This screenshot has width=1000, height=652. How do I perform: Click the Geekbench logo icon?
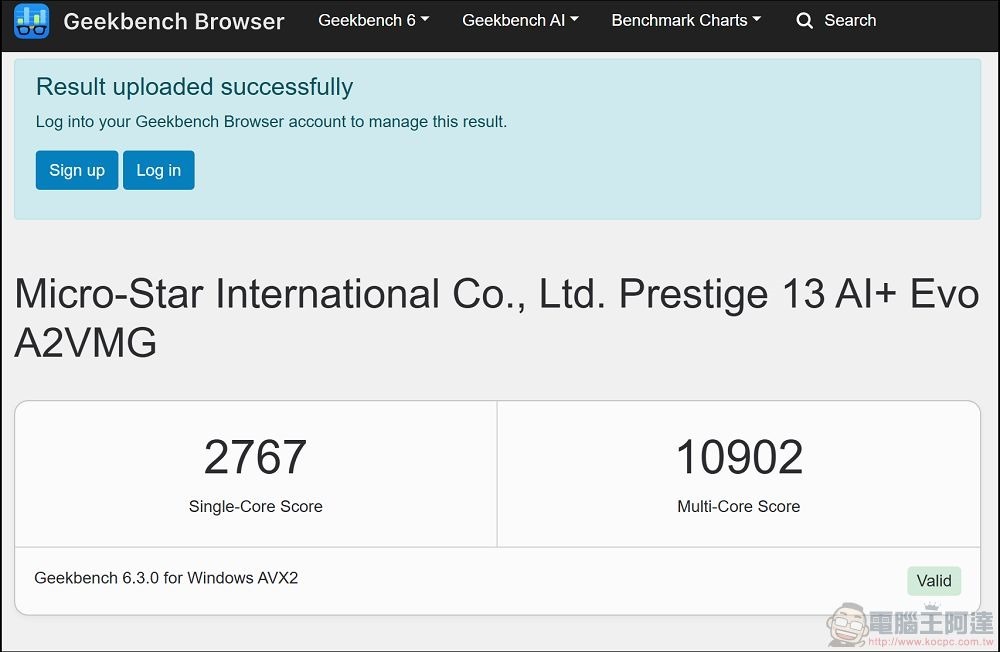pos(31,21)
